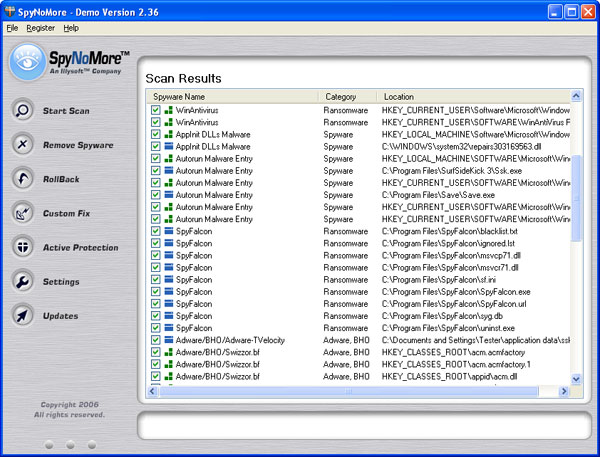Uncheck the repairs303169563.dll entry checkbox

coord(155,146)
